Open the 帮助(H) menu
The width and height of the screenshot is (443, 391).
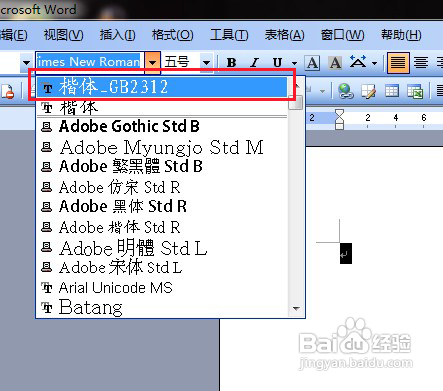click(x=401, y=35)
